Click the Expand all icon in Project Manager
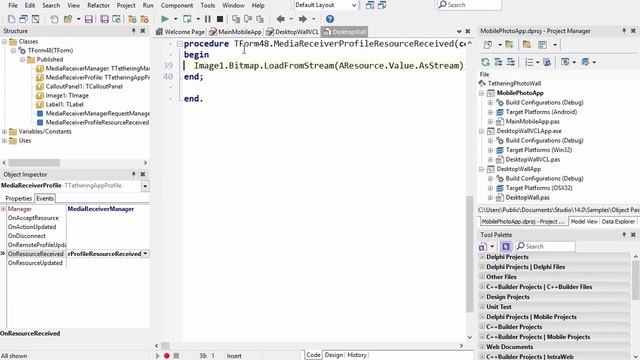 [x=498, y=62]
